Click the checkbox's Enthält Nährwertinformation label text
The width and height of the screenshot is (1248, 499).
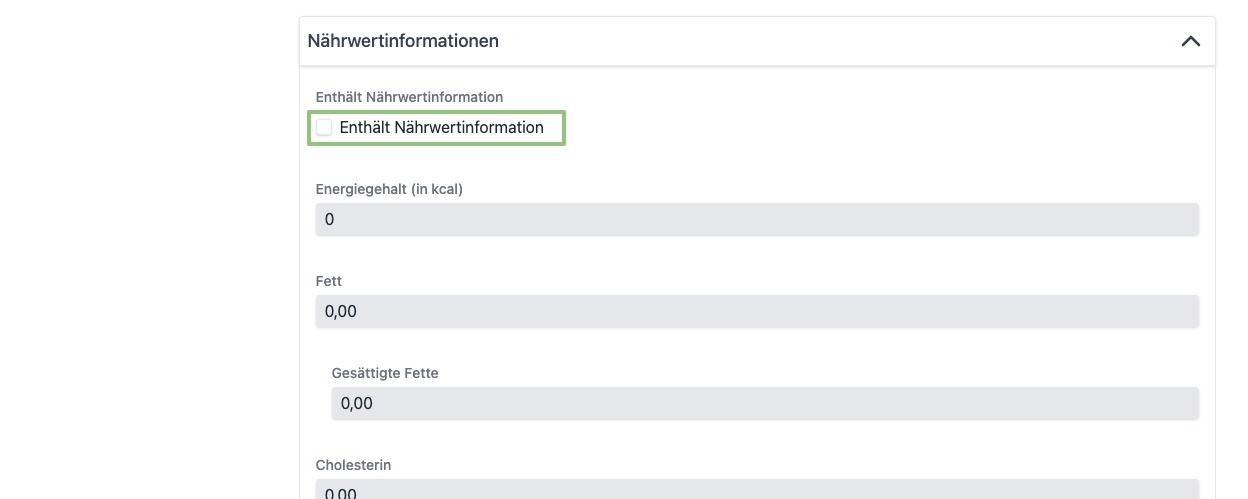[441, 127]
